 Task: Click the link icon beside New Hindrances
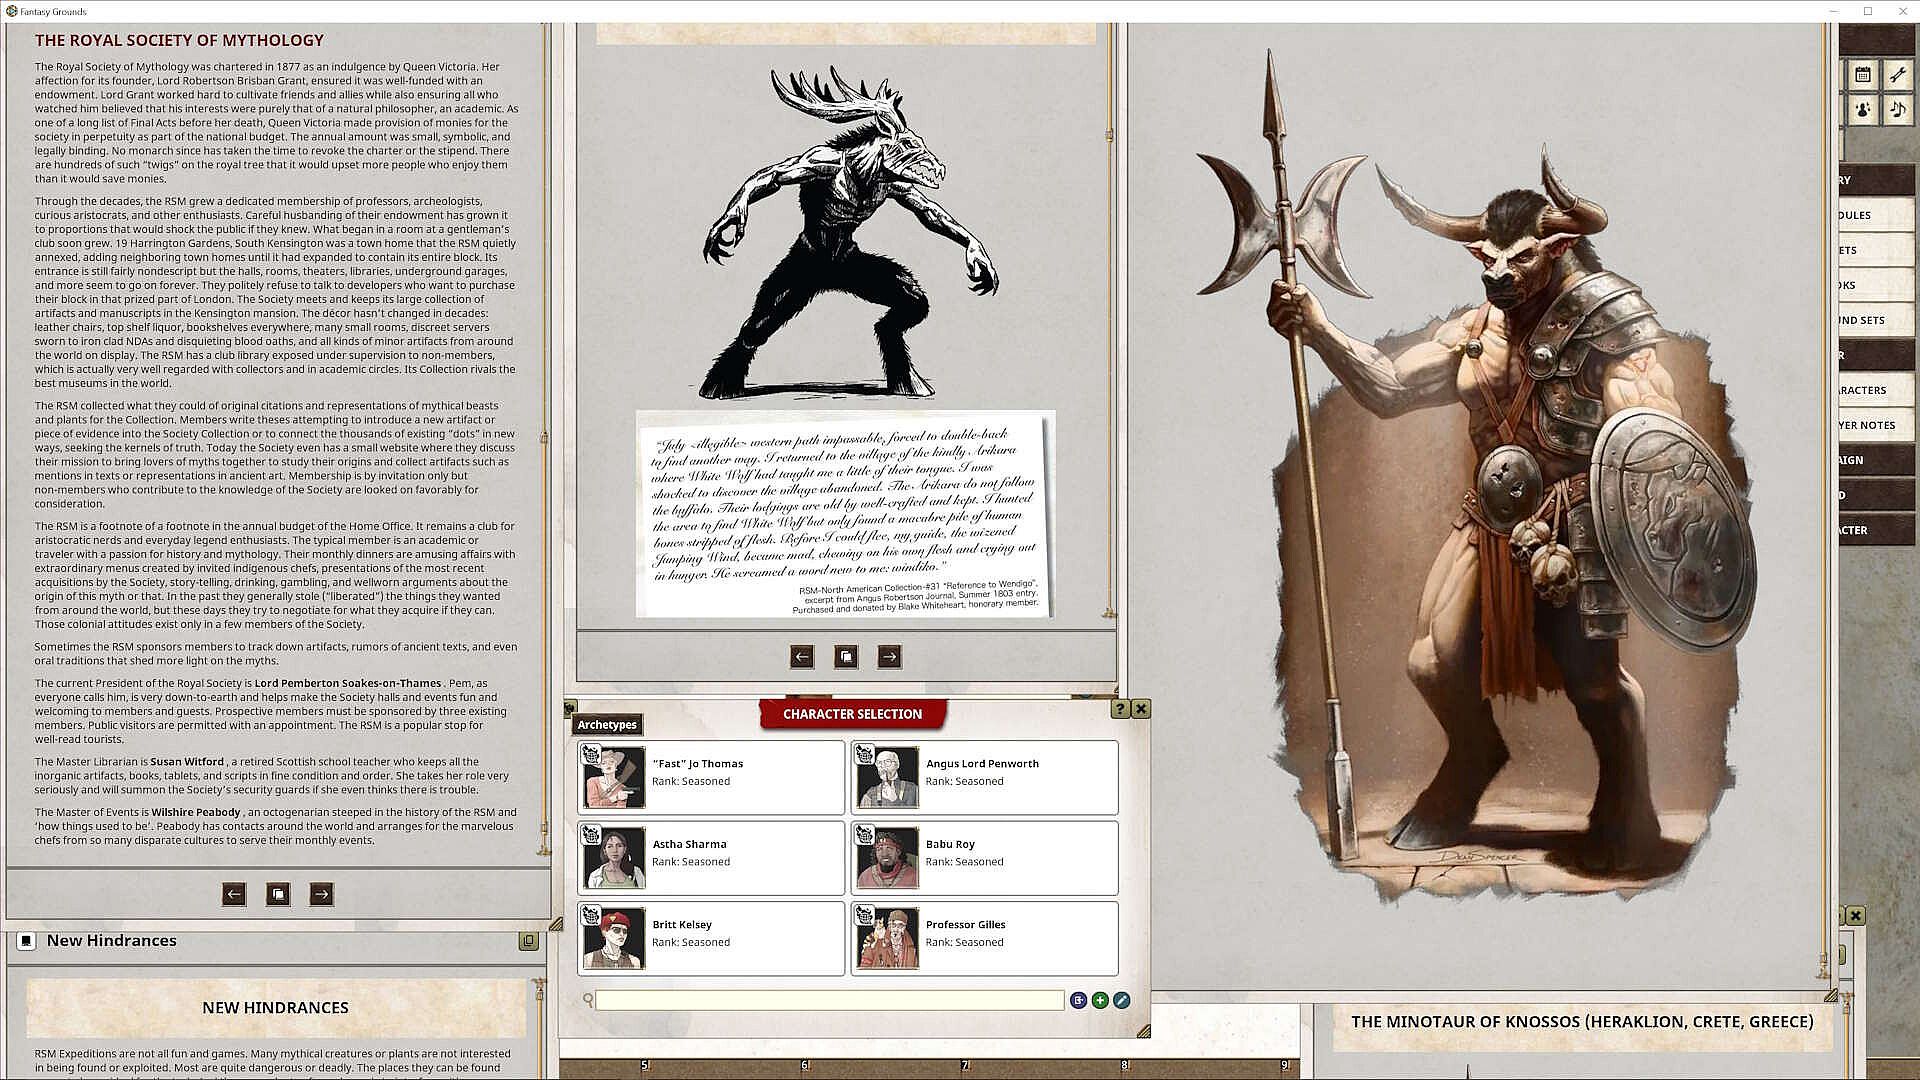[528, 941]
